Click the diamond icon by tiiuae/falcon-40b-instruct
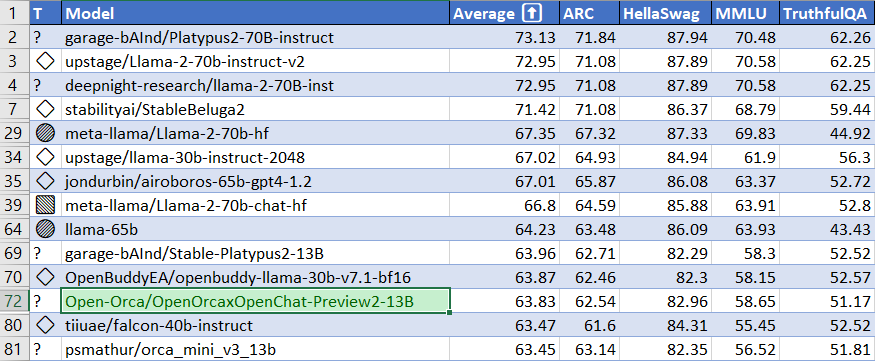875x361 pixels. (45, 325)
